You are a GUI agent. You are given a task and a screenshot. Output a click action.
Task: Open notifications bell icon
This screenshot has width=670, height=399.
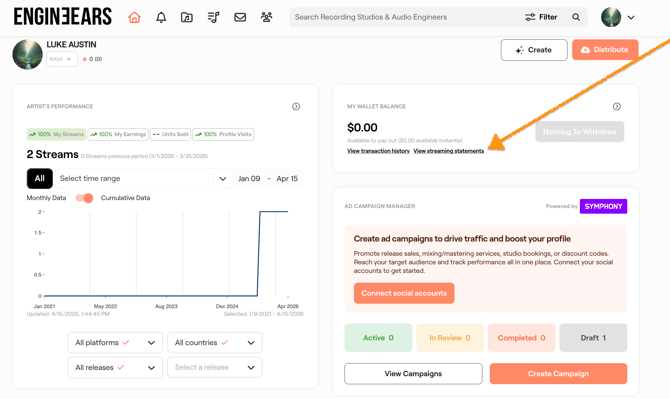(x=161, y=17)
